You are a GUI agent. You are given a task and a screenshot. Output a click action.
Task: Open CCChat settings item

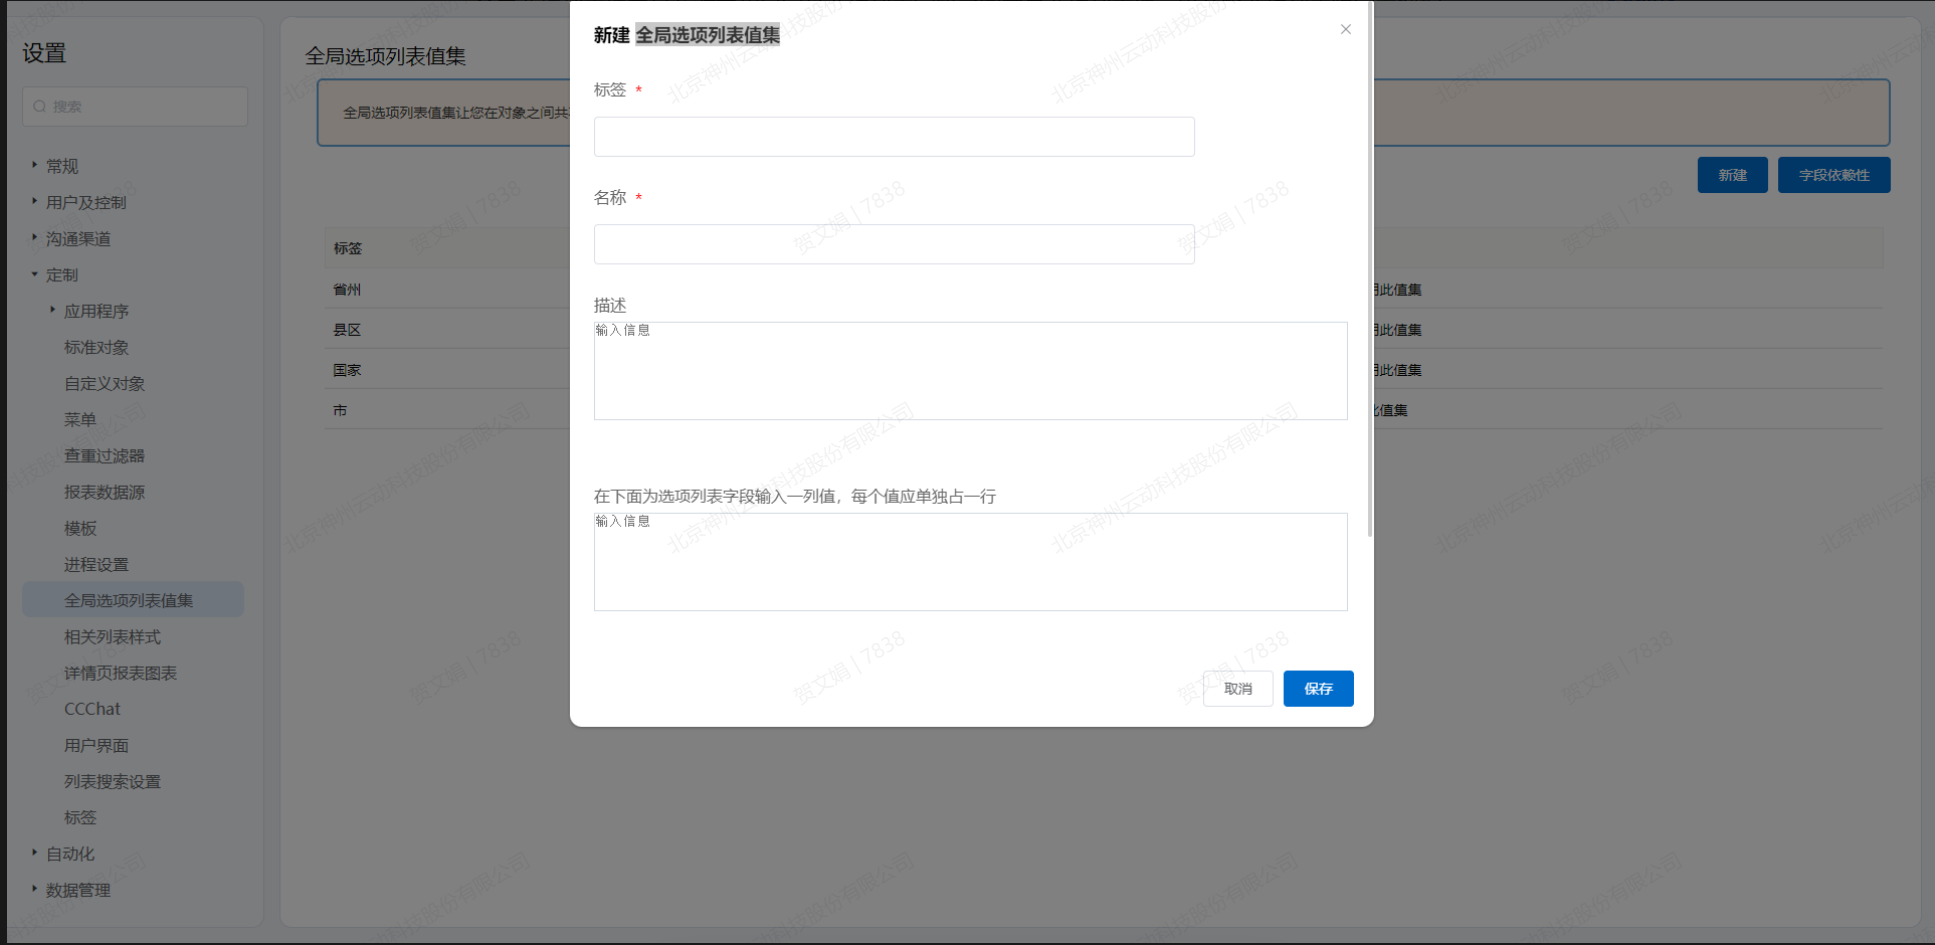[x=92, y=709]
